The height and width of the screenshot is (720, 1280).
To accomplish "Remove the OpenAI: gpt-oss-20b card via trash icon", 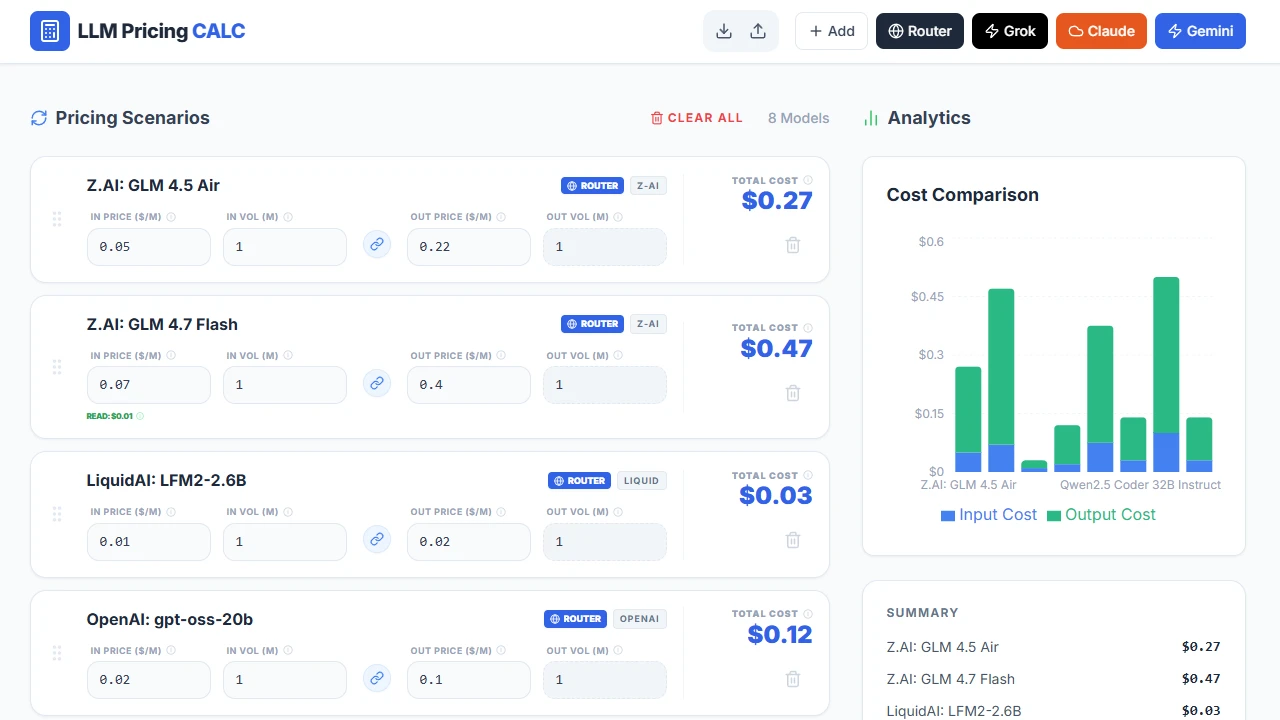I will click(793, 679).
